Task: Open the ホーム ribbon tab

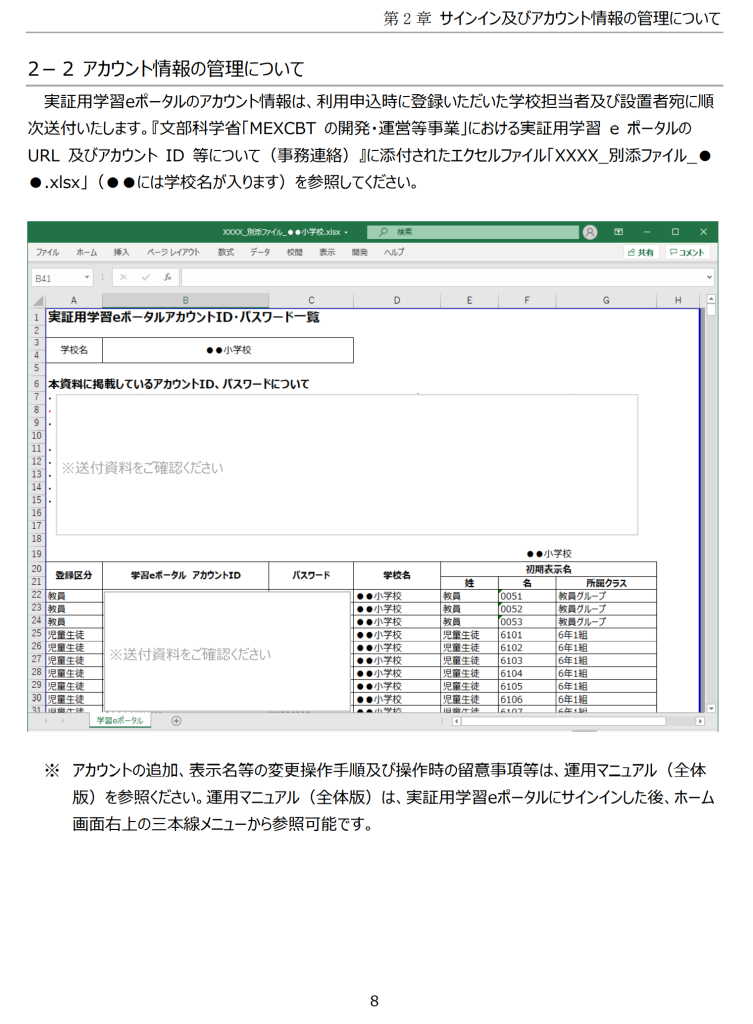Action: coord(86,252)
